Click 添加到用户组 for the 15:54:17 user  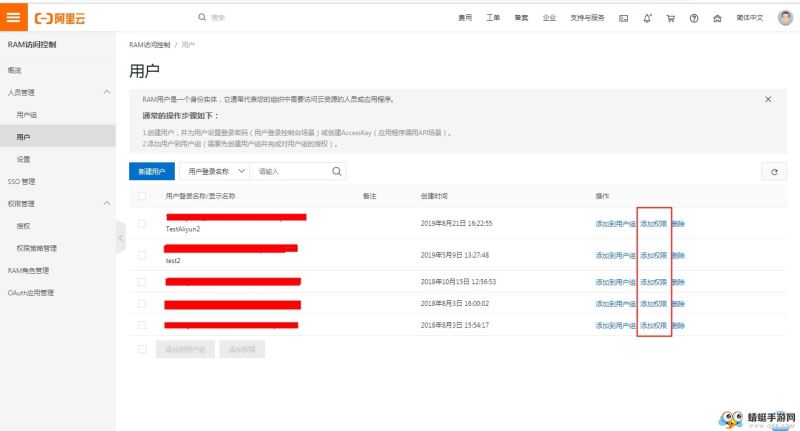615,325
